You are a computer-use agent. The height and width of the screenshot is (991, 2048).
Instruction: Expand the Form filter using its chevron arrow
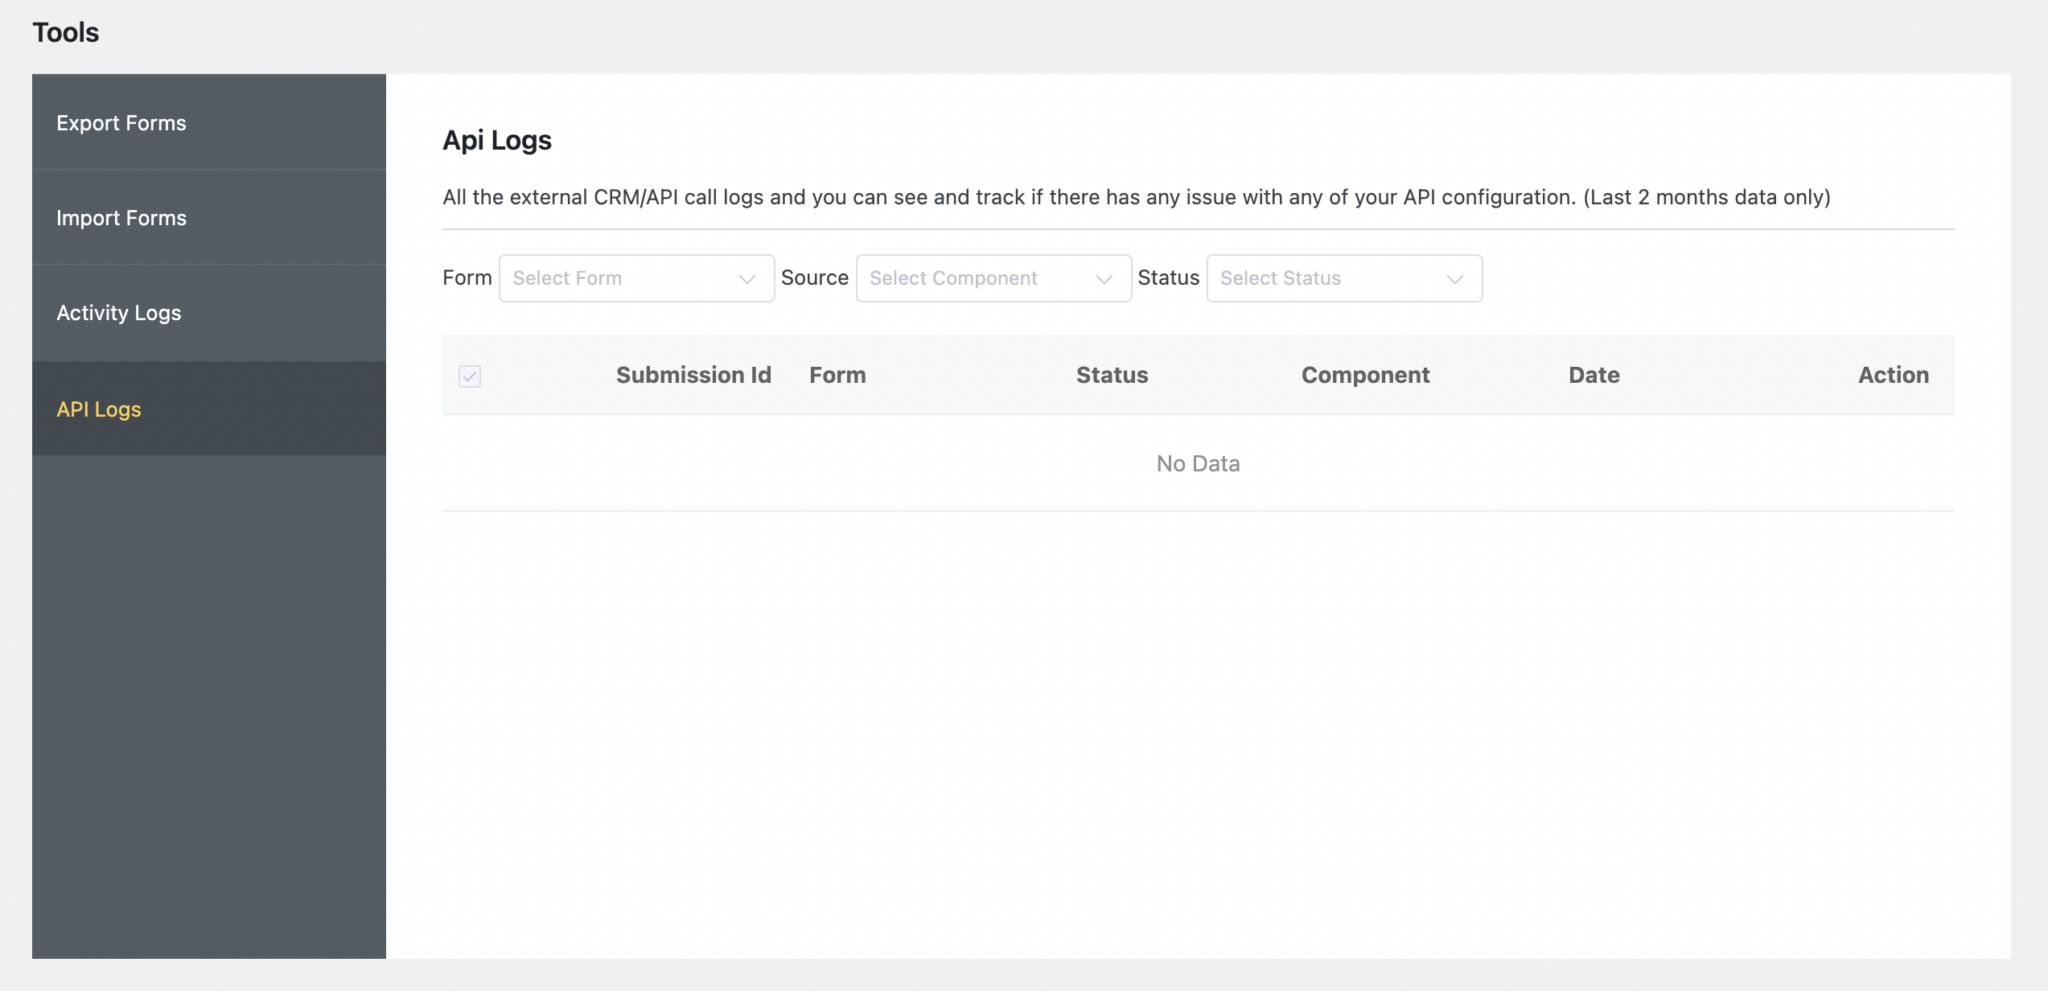748,280
